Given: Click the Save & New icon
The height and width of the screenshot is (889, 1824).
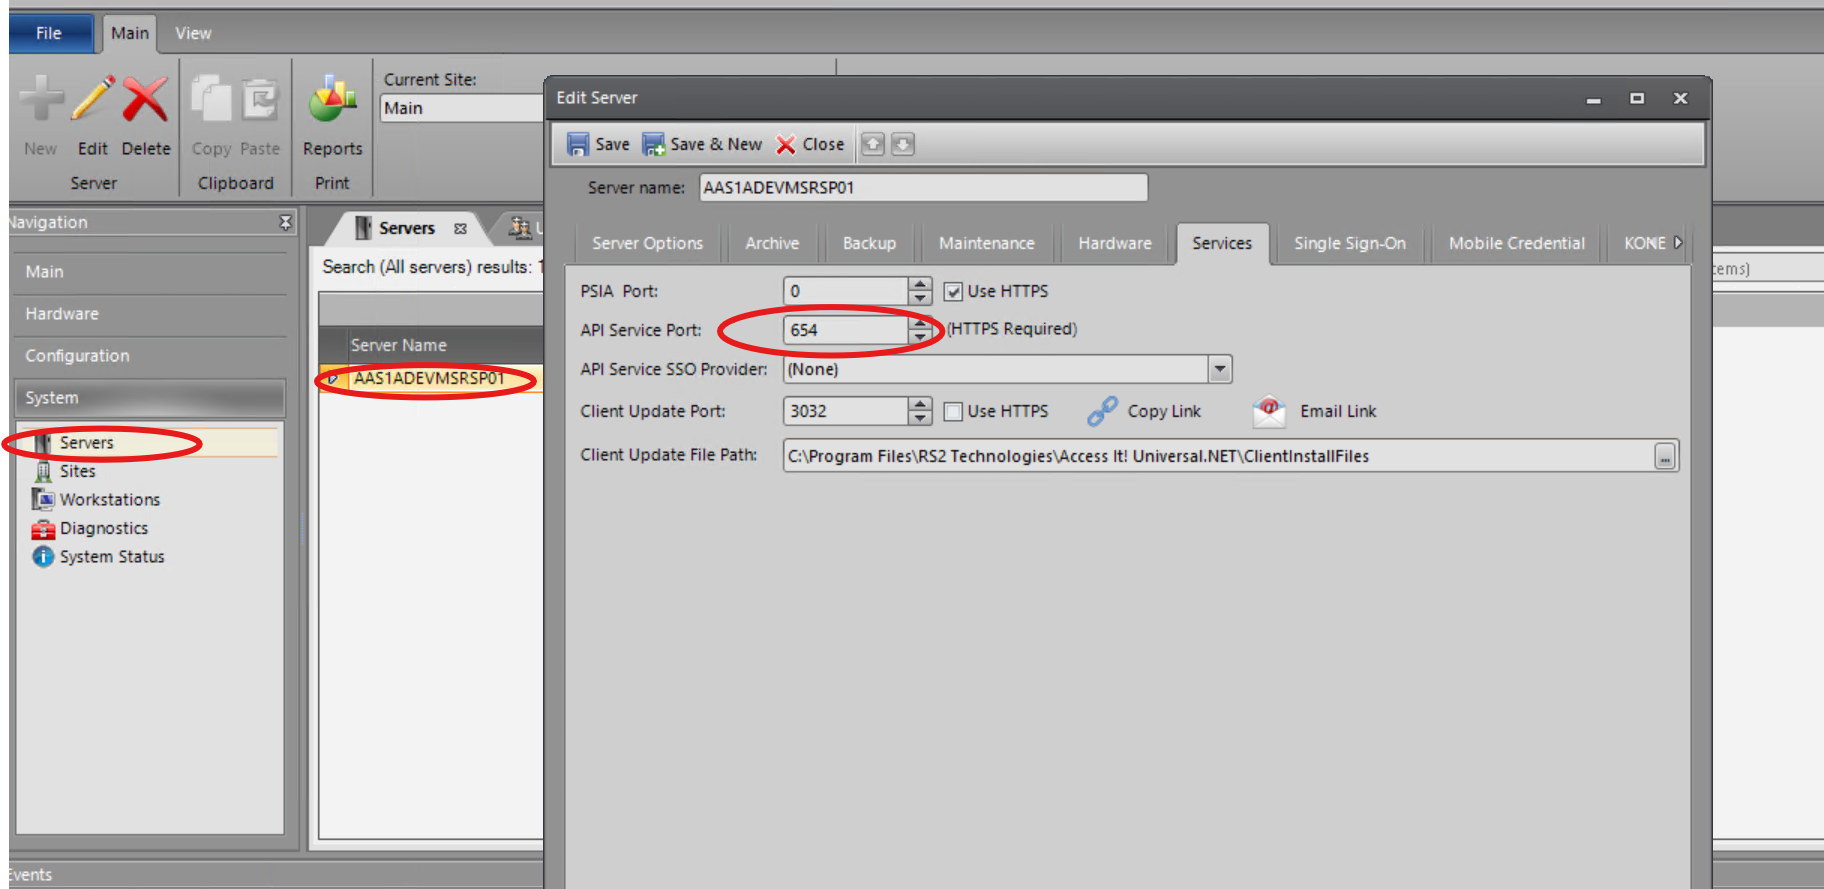Looking at the screenshot, I should [653, 145].
